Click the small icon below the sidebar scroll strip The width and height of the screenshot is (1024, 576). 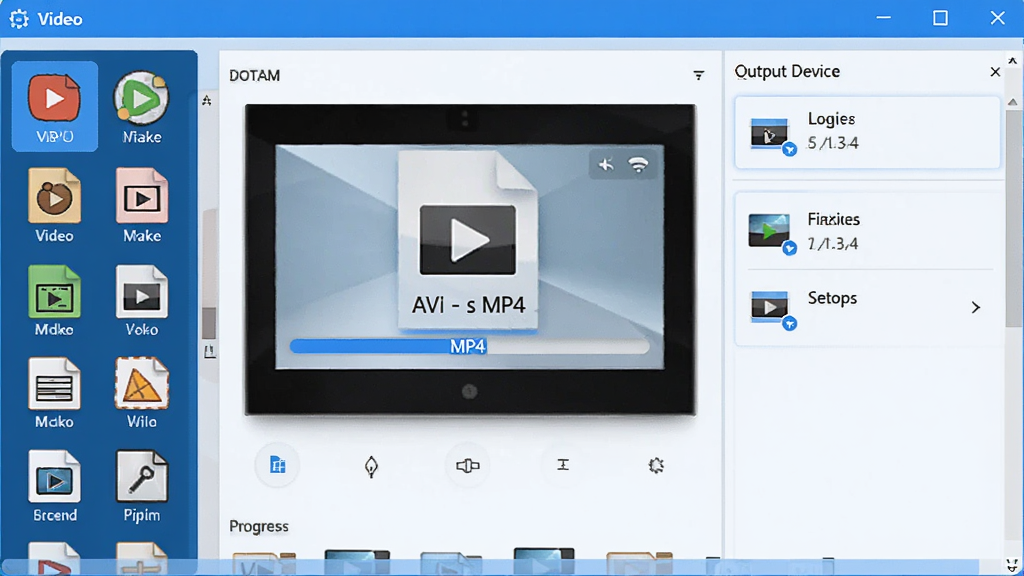pos(209,352)
